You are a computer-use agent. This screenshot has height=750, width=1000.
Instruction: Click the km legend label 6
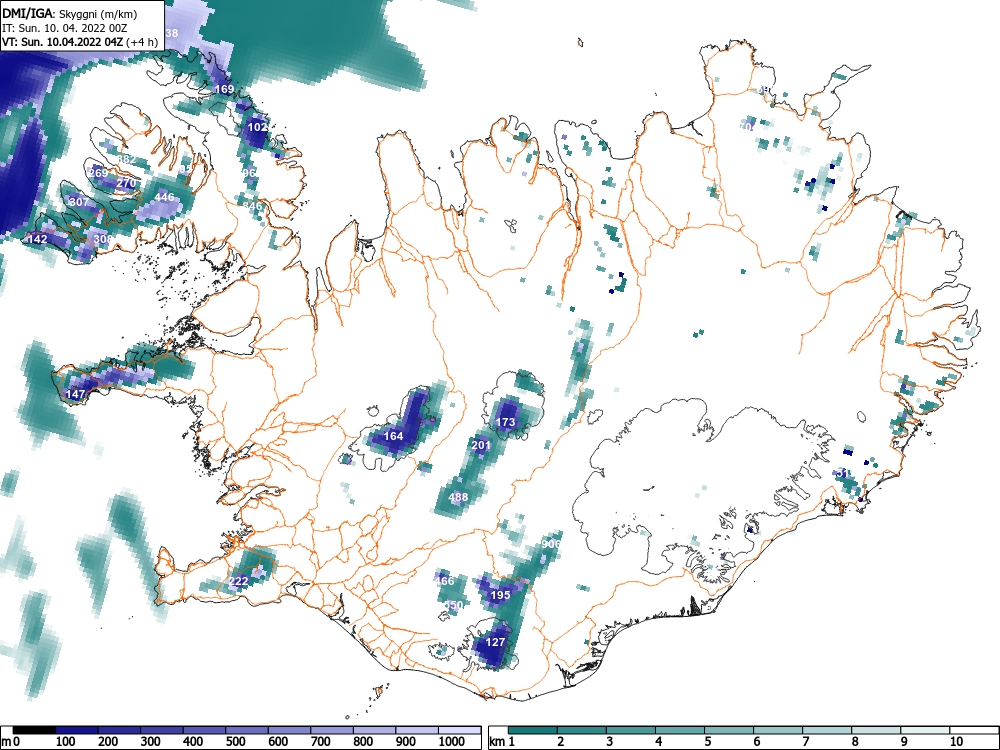click(x=756, y=742)
